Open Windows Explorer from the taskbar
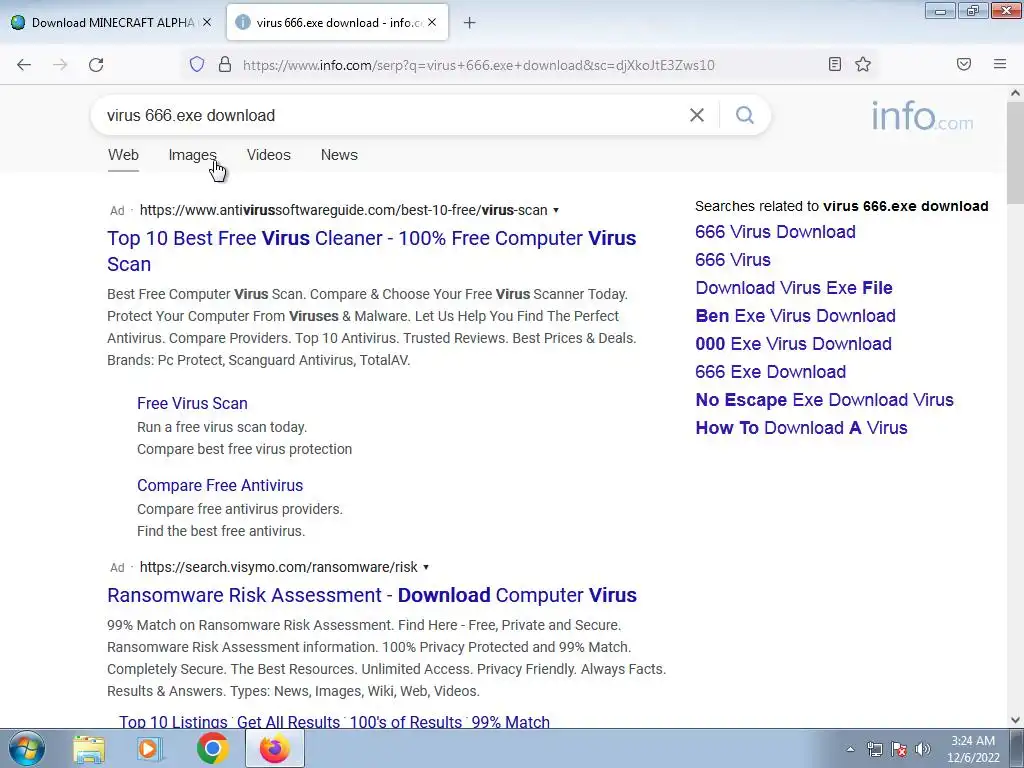The width and height of the screenshot is (1024, 768). pos(89,749)
